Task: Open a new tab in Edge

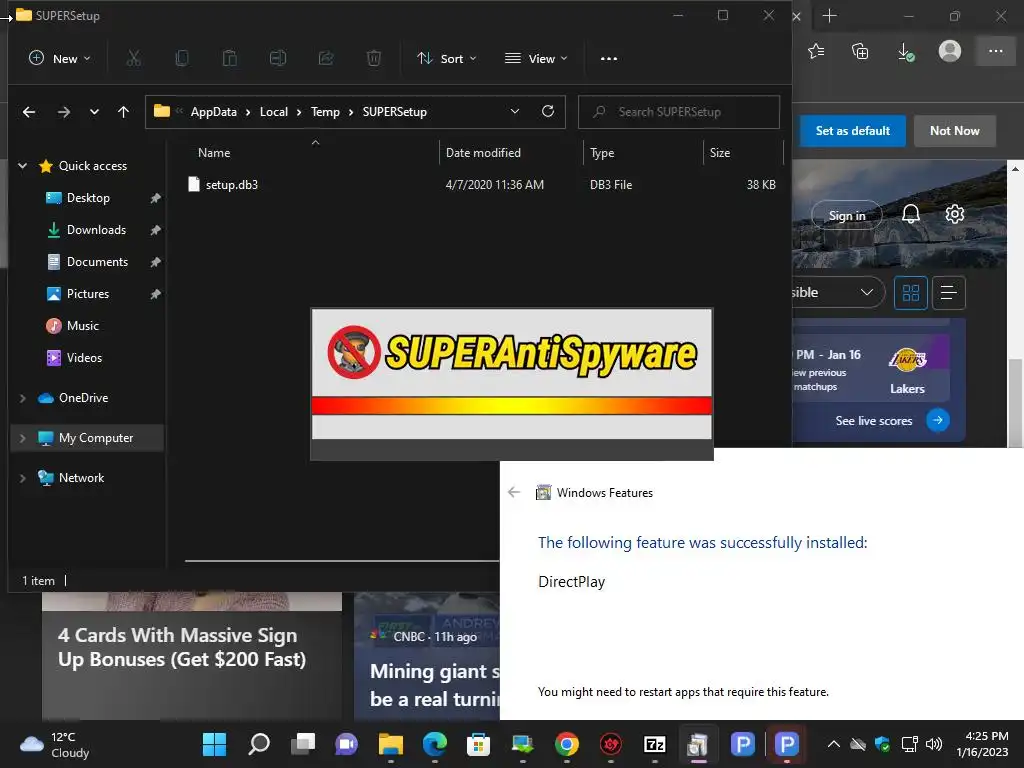Action: (x=829, y=16)
